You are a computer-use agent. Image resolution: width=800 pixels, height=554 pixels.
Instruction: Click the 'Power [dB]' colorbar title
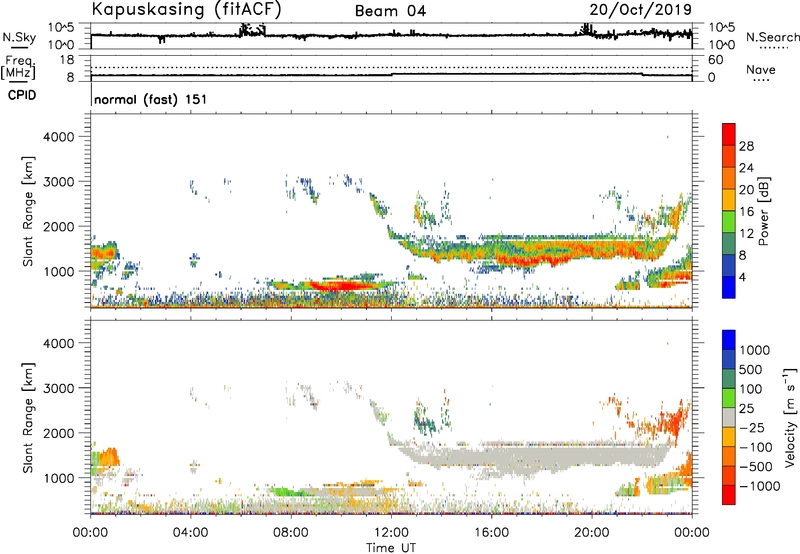(764, 211)
